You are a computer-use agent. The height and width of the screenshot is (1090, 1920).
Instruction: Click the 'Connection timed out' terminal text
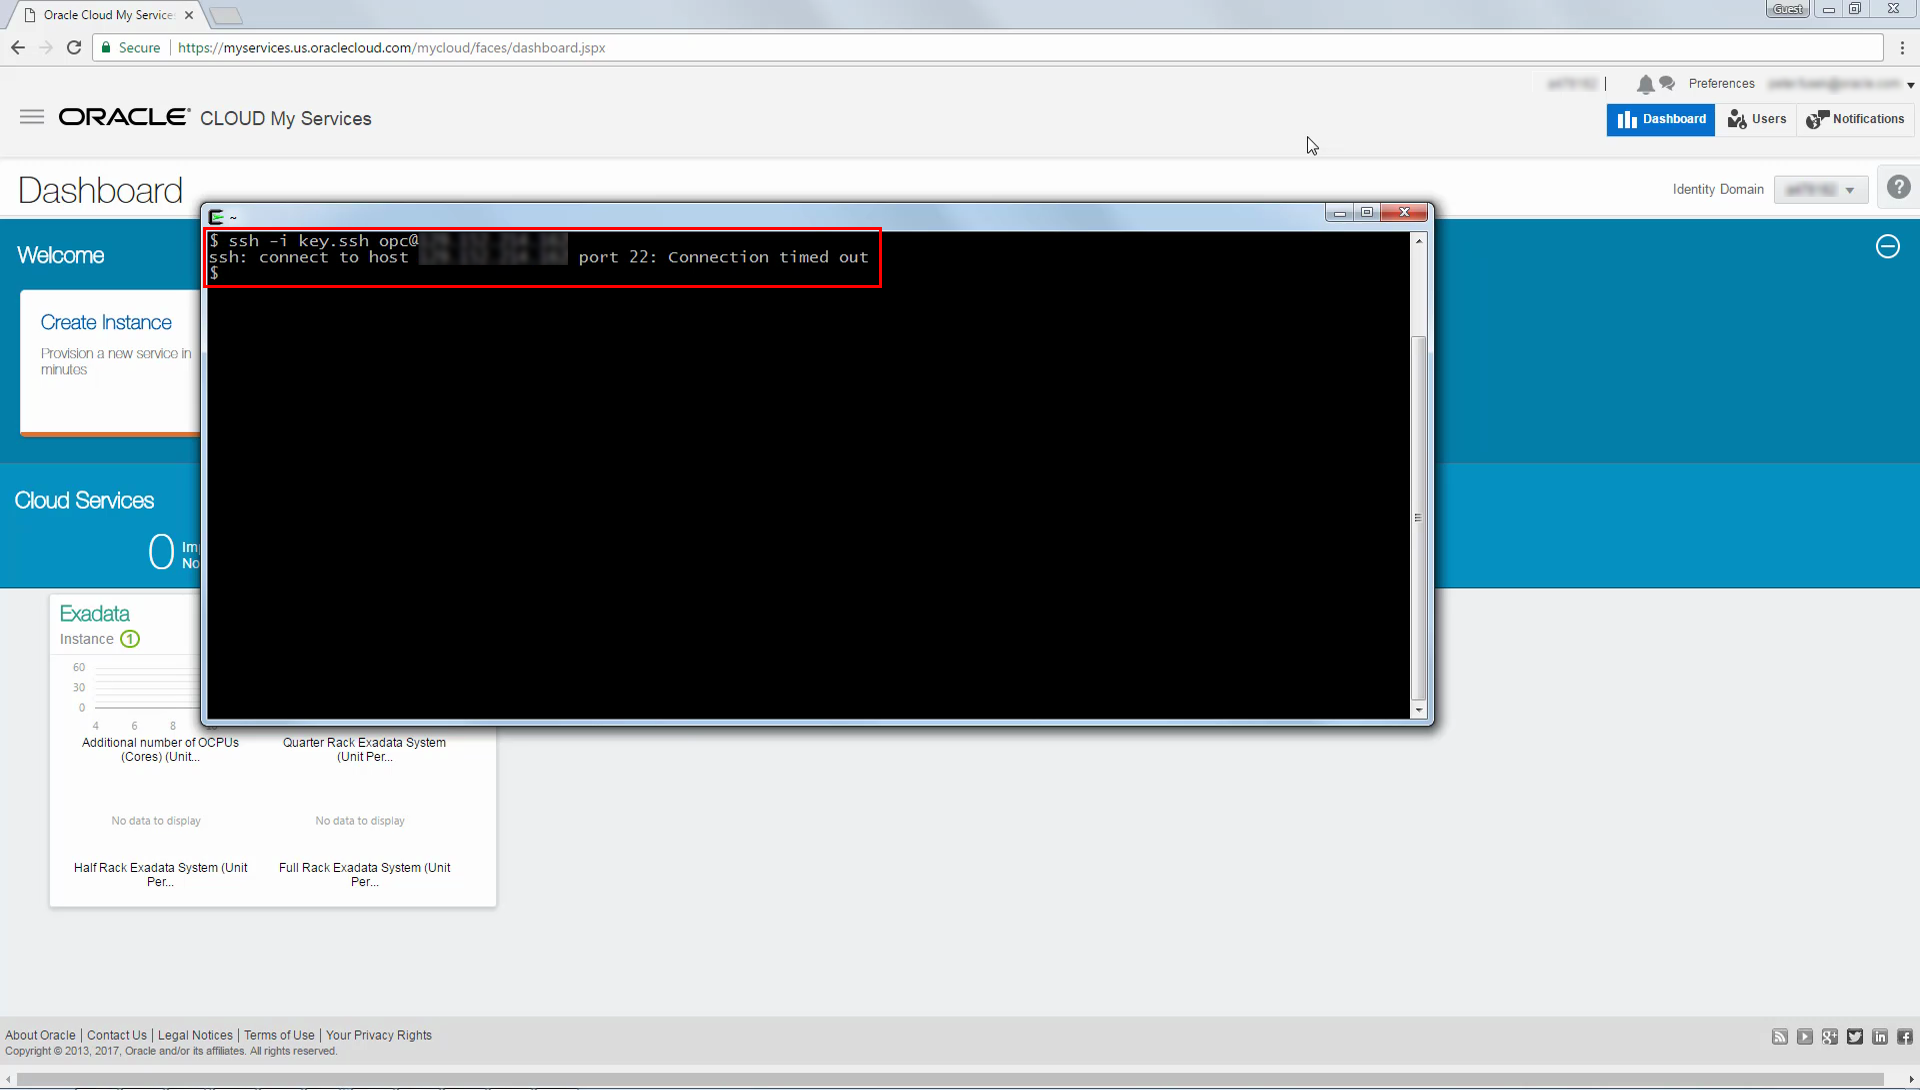[768, 257]
